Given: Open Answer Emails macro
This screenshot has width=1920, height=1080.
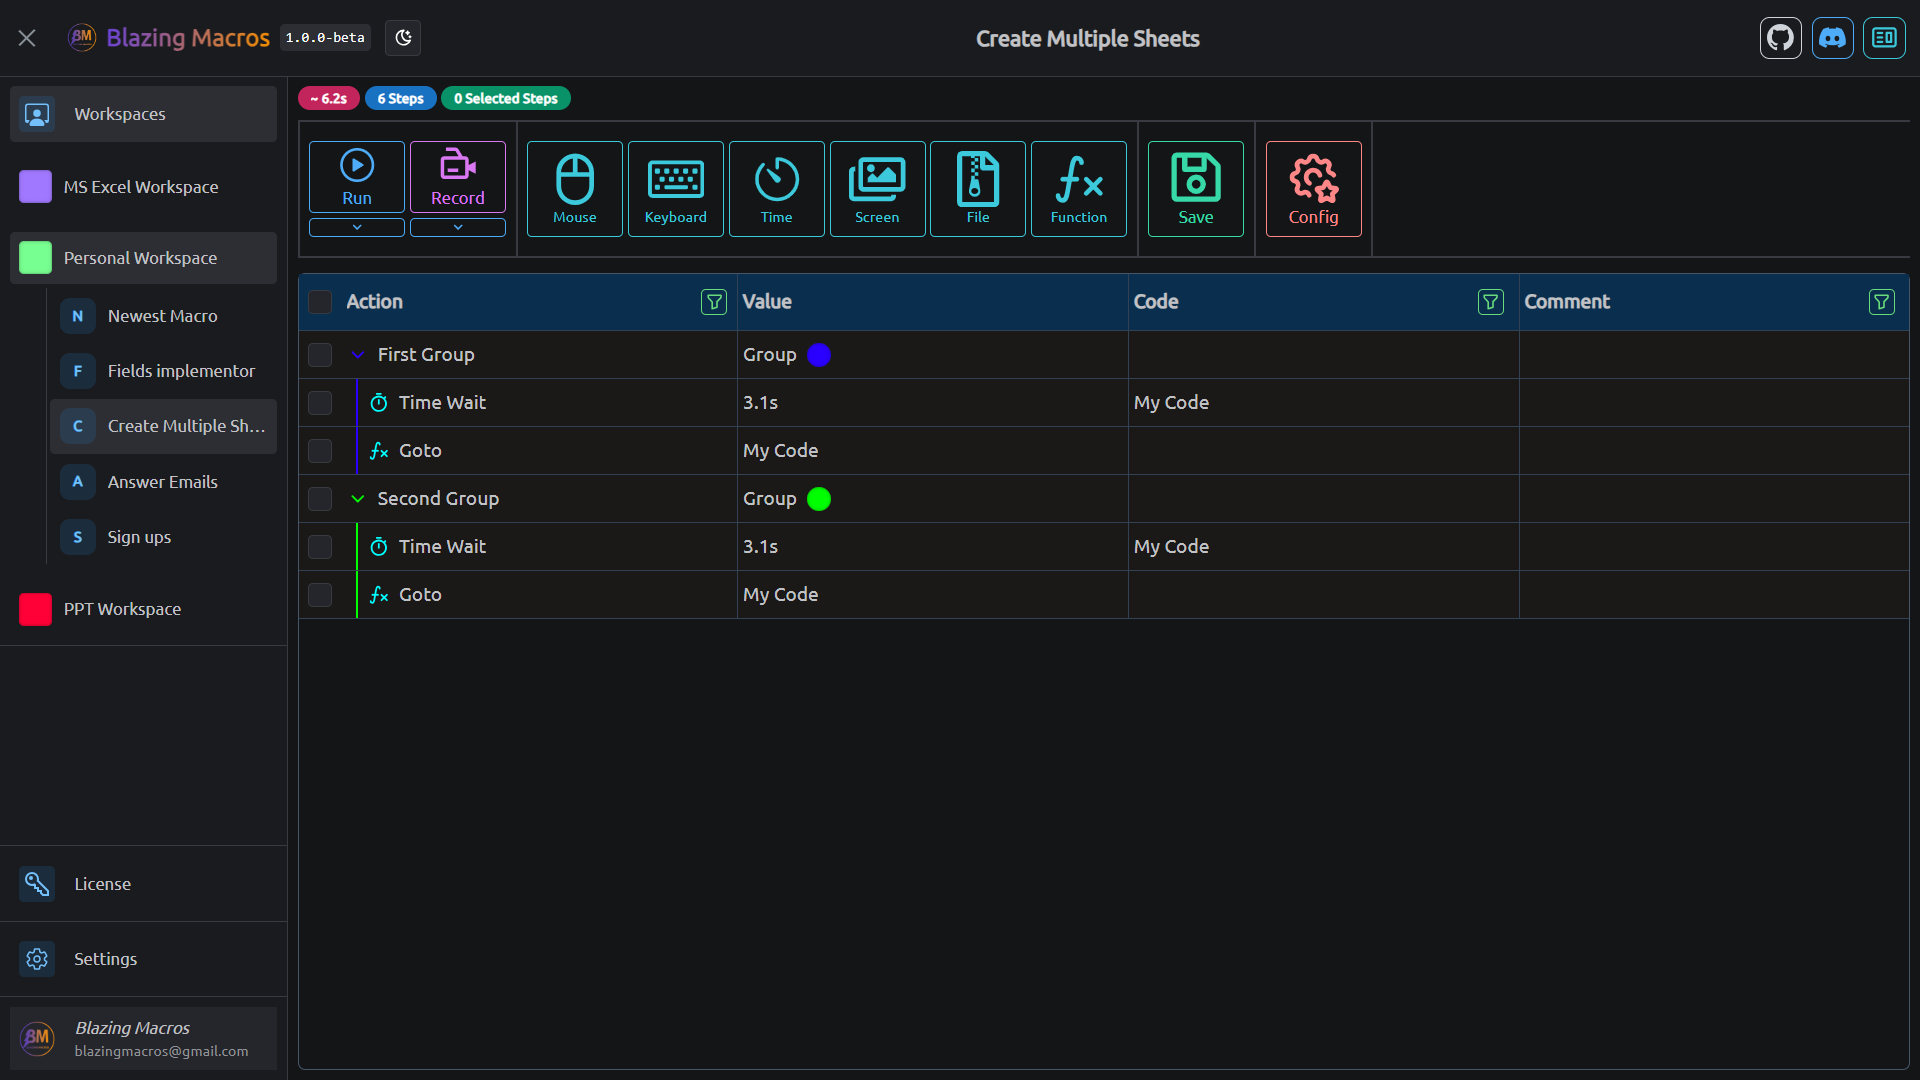Looking at the screenshot, I should coord(163,482).
